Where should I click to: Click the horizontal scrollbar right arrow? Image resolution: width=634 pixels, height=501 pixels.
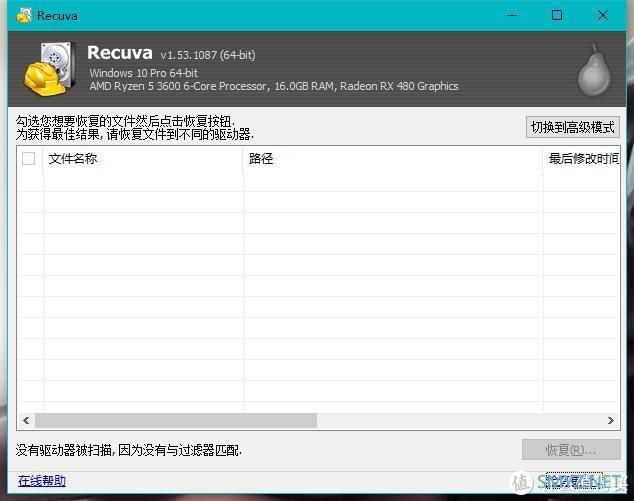pyautogui.click(x=611, y=421)
